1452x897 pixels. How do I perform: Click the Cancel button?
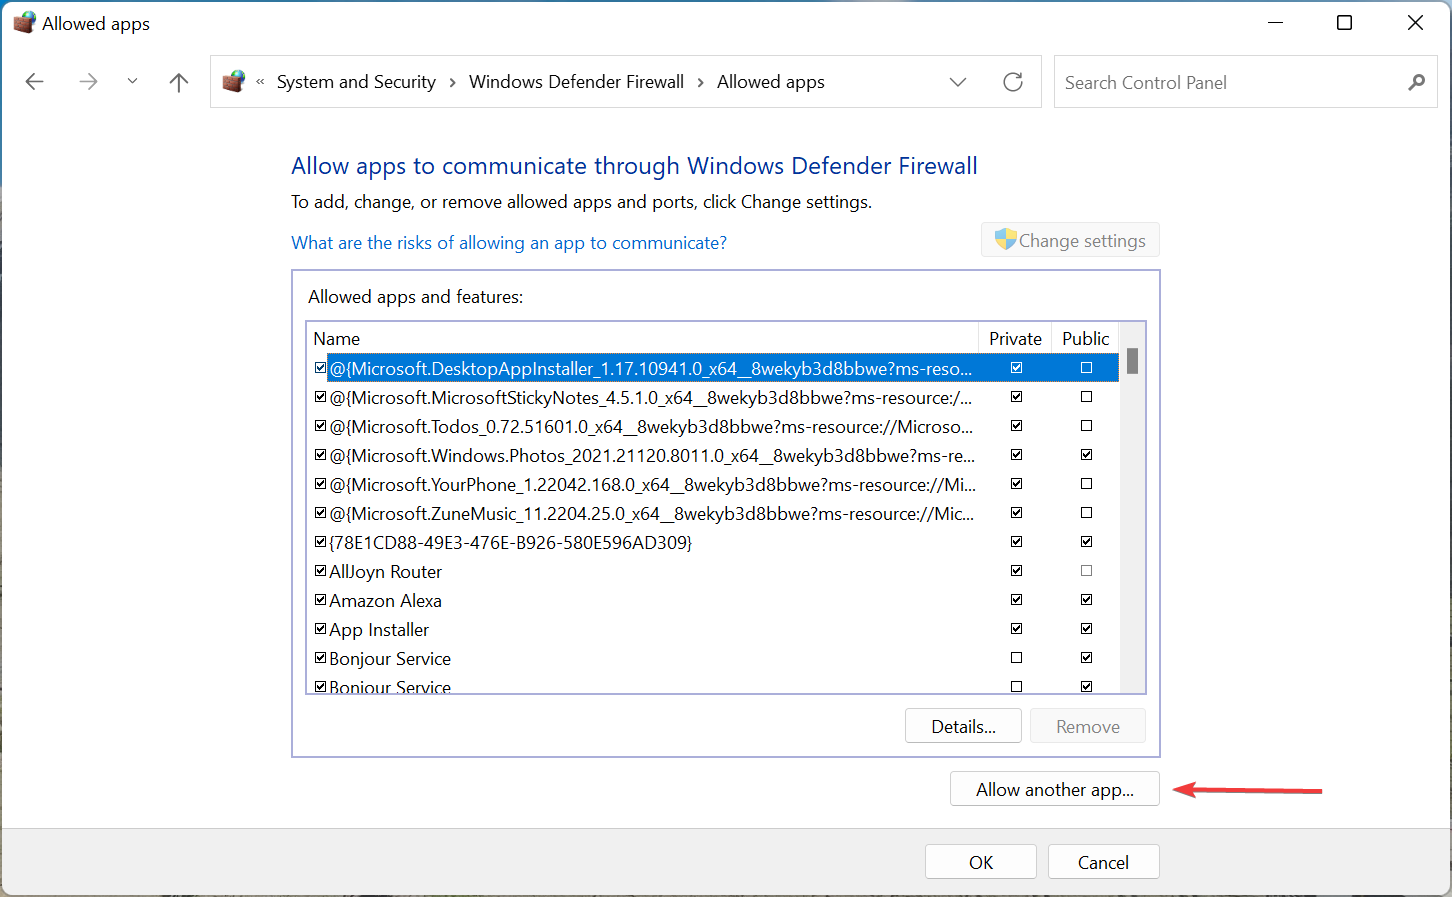[x=1103, y=862]
